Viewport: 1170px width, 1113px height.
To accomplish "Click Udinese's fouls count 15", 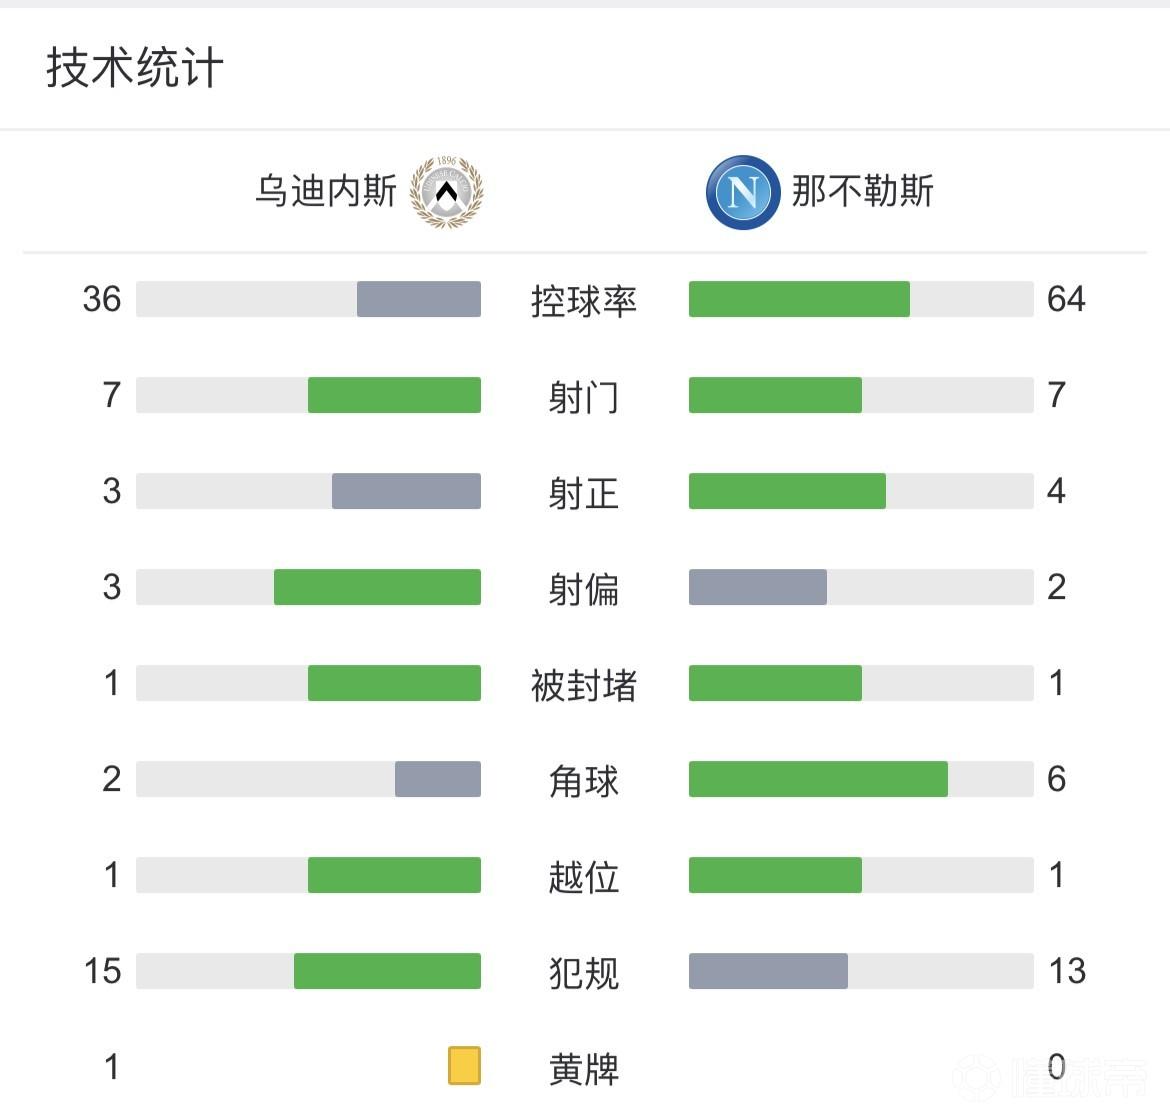I will pyautogui.click(x=102, y=971).
